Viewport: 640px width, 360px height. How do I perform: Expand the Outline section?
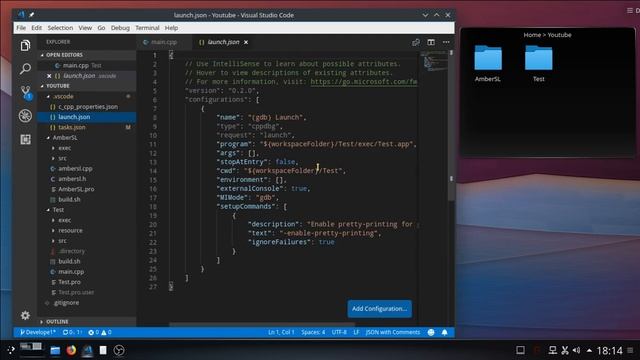[87, 322]
